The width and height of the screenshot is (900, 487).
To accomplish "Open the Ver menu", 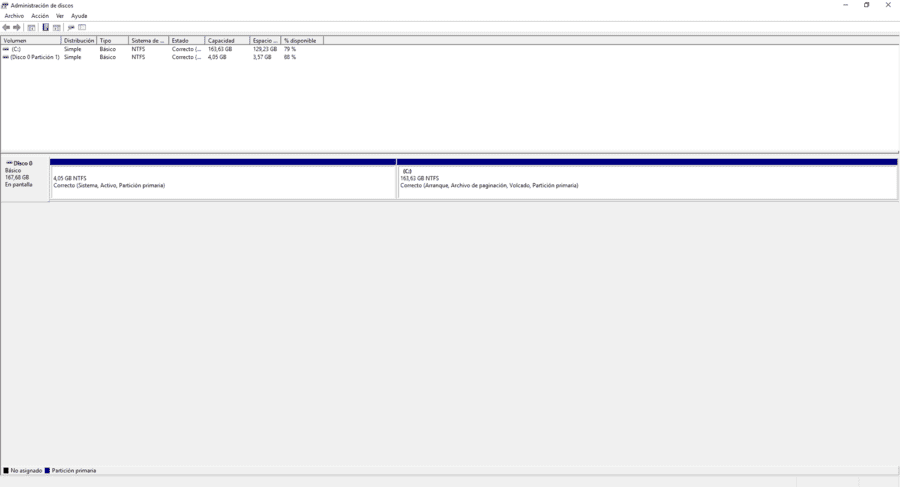I will [60, 16].
